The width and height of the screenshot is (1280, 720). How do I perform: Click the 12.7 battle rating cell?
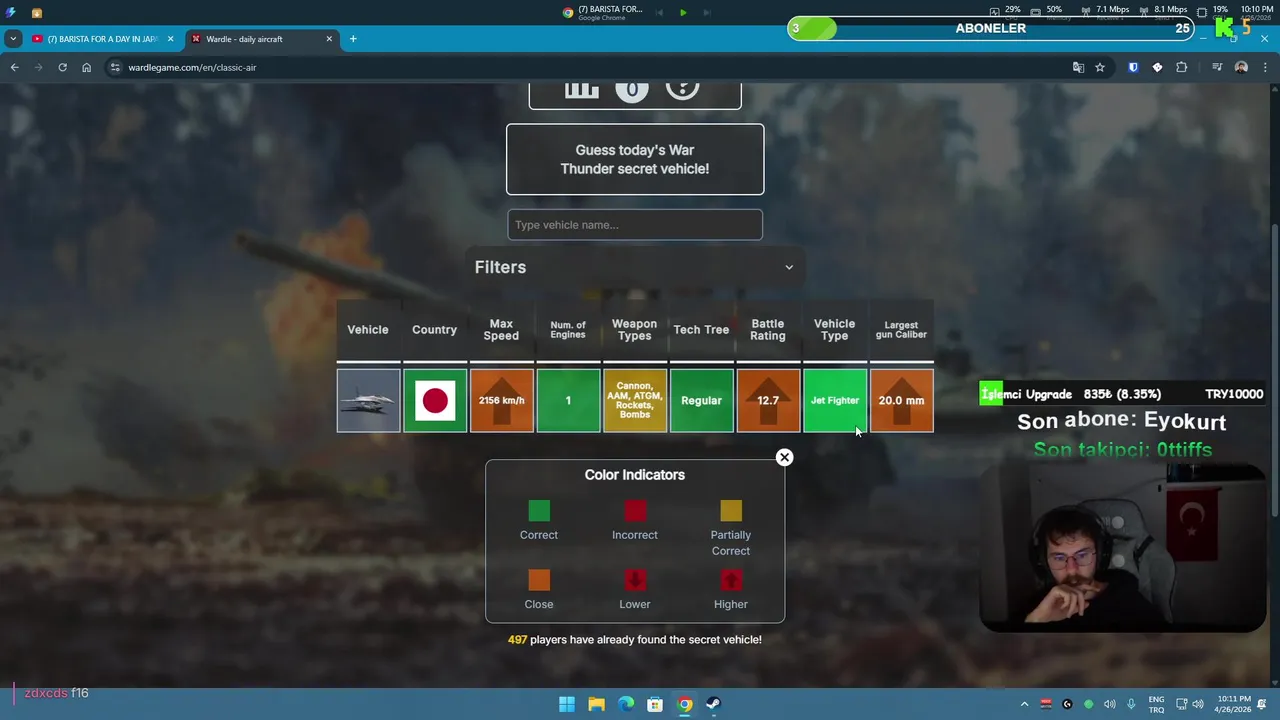[x=768, y=400]
